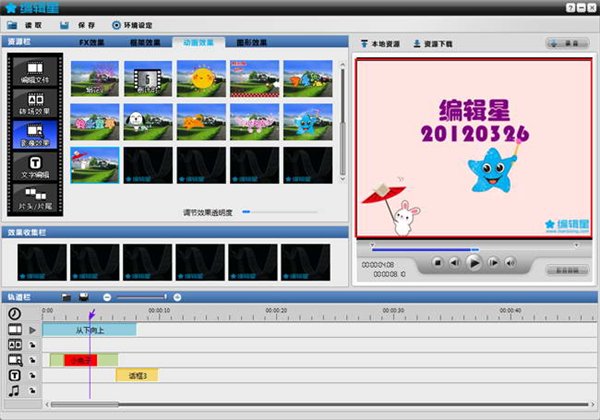Image resolution: width=600 pixels, height=420 pixels.
Task: Click the video track filmstrip icon
Action: (x=15, y=329)
